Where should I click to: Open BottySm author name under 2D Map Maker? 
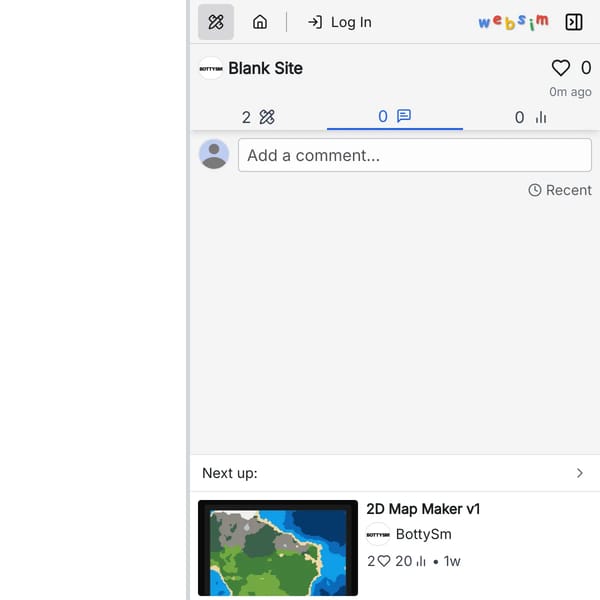point(424,534)
